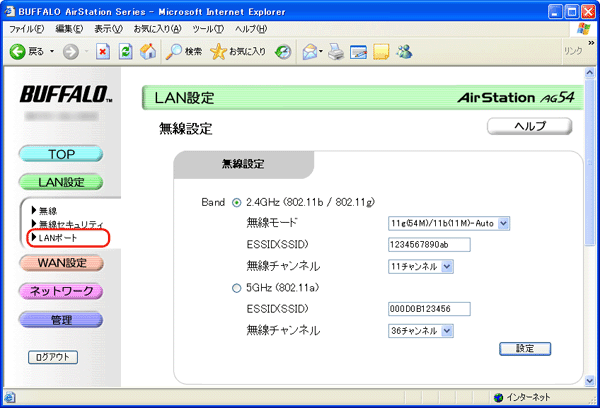The width and height of the screenshot is (600, 408).
Task: Select the 2.4GHz band radio button
Action: [x=237, y=202]
